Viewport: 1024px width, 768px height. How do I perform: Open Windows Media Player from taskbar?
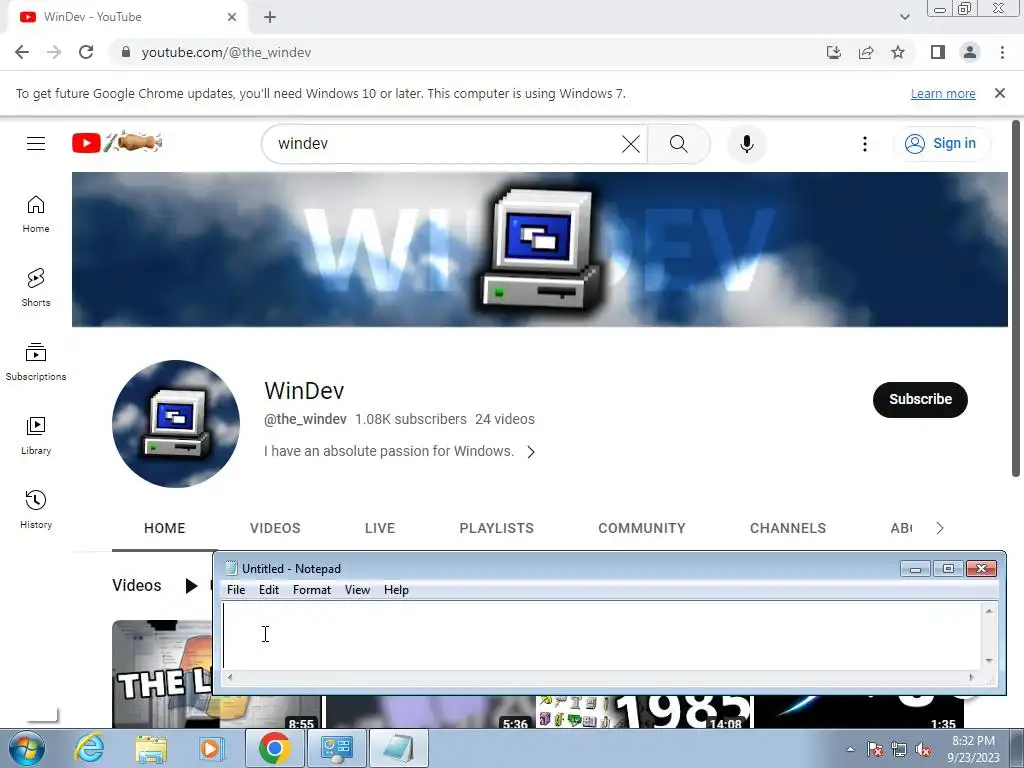click(210, 748)
